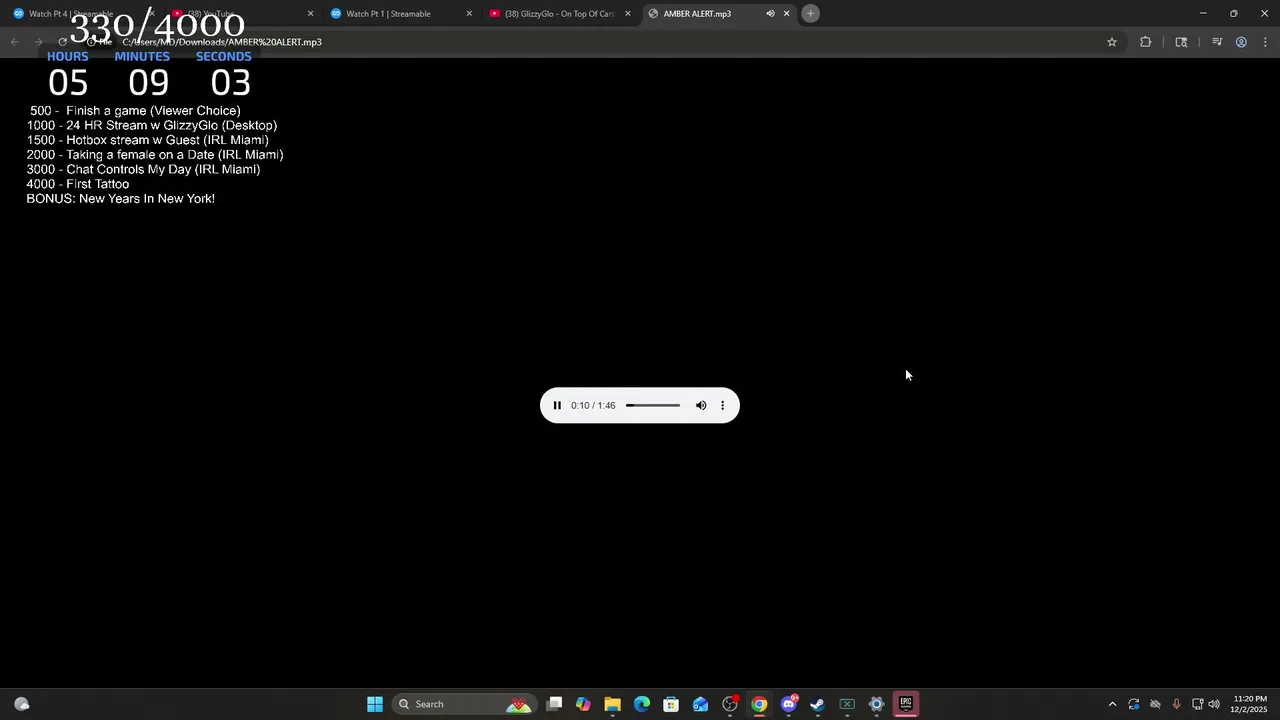Open the Chrome three-dot menu
The image size is (1280, 720).
point(1265,42)
